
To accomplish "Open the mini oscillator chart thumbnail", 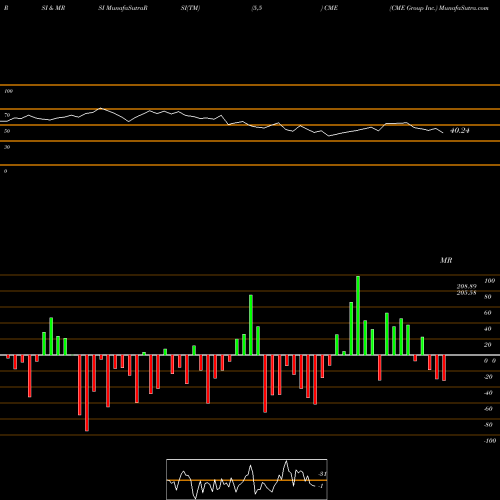I will tap(247, 479).
